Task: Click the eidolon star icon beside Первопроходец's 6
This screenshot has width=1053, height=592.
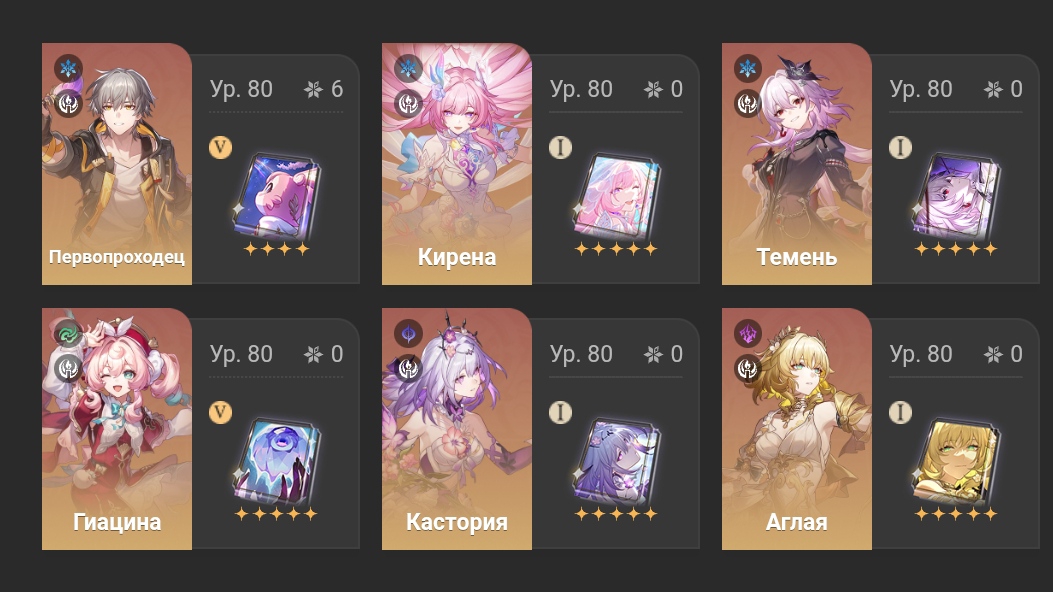Action: coord(313,89)
